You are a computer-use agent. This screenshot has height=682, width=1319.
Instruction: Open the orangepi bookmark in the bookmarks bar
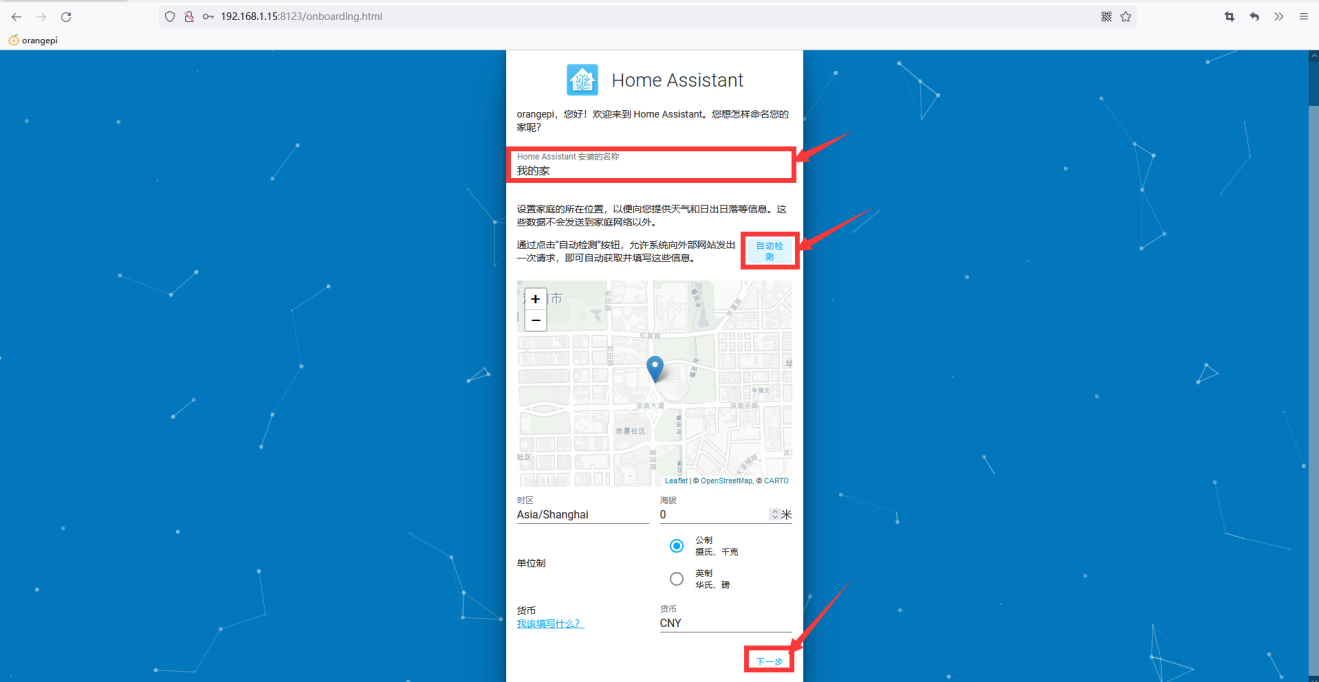coord(33,40)
